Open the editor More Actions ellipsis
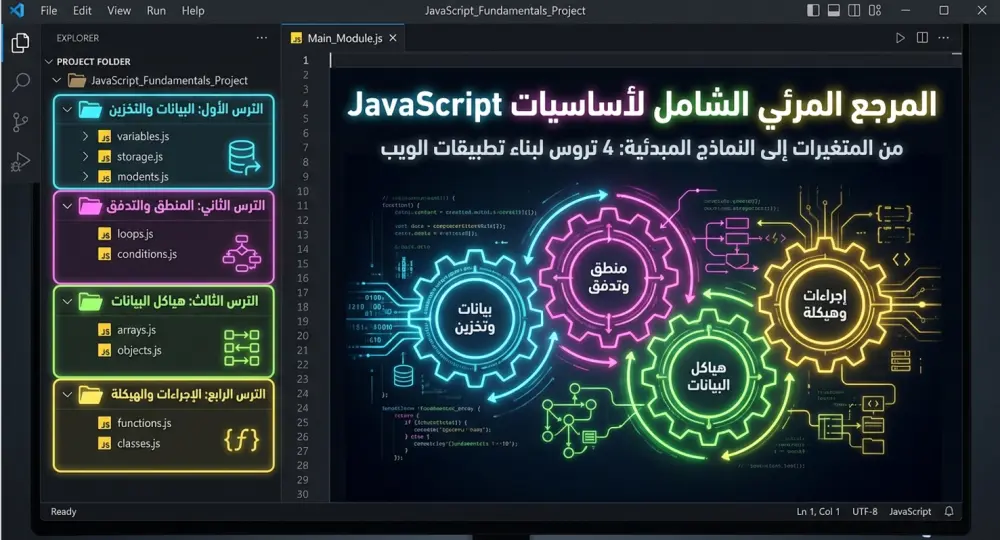 944,38
